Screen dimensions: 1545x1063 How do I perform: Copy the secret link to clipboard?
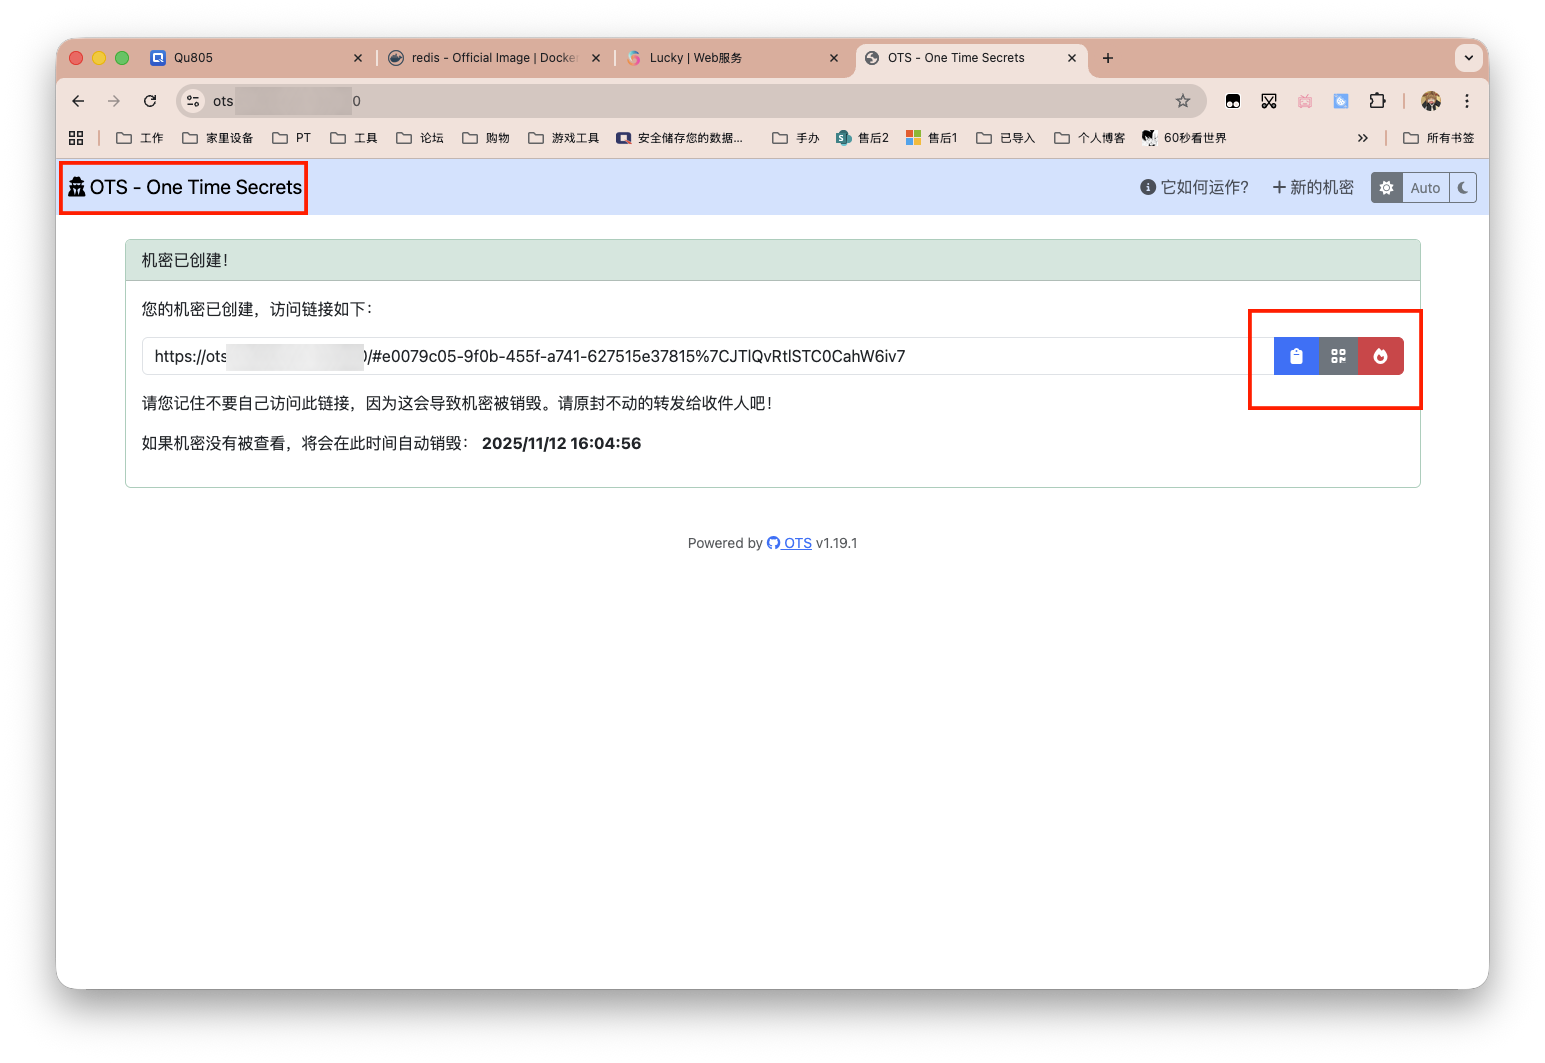1296,355
